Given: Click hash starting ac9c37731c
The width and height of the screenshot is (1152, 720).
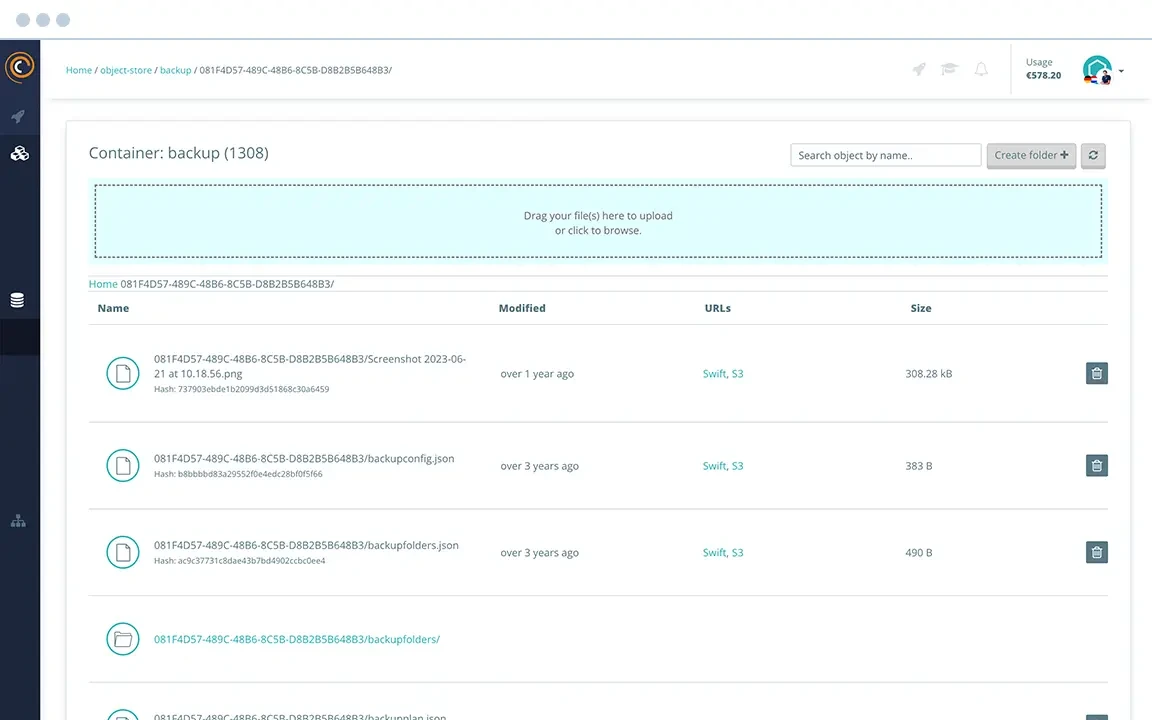Looking at the screenshot, I should coord(240,561).
